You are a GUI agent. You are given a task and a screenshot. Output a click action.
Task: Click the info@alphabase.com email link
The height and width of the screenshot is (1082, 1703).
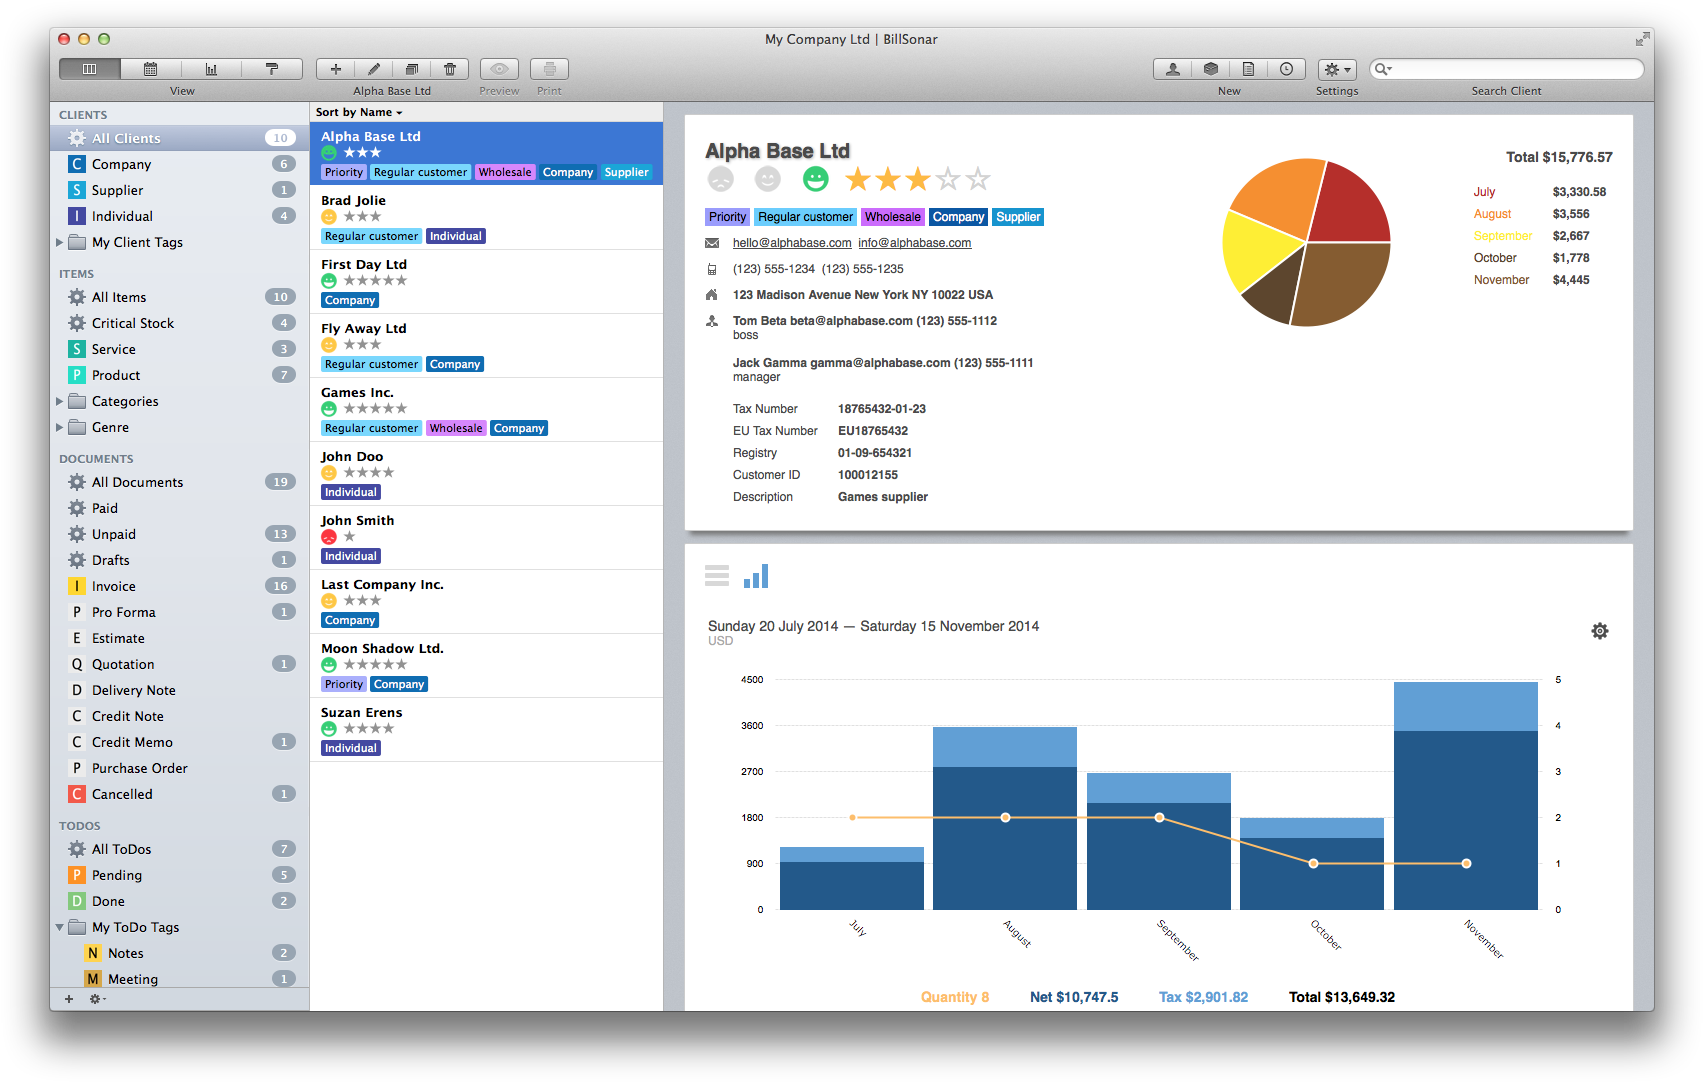tap(914, 243)
